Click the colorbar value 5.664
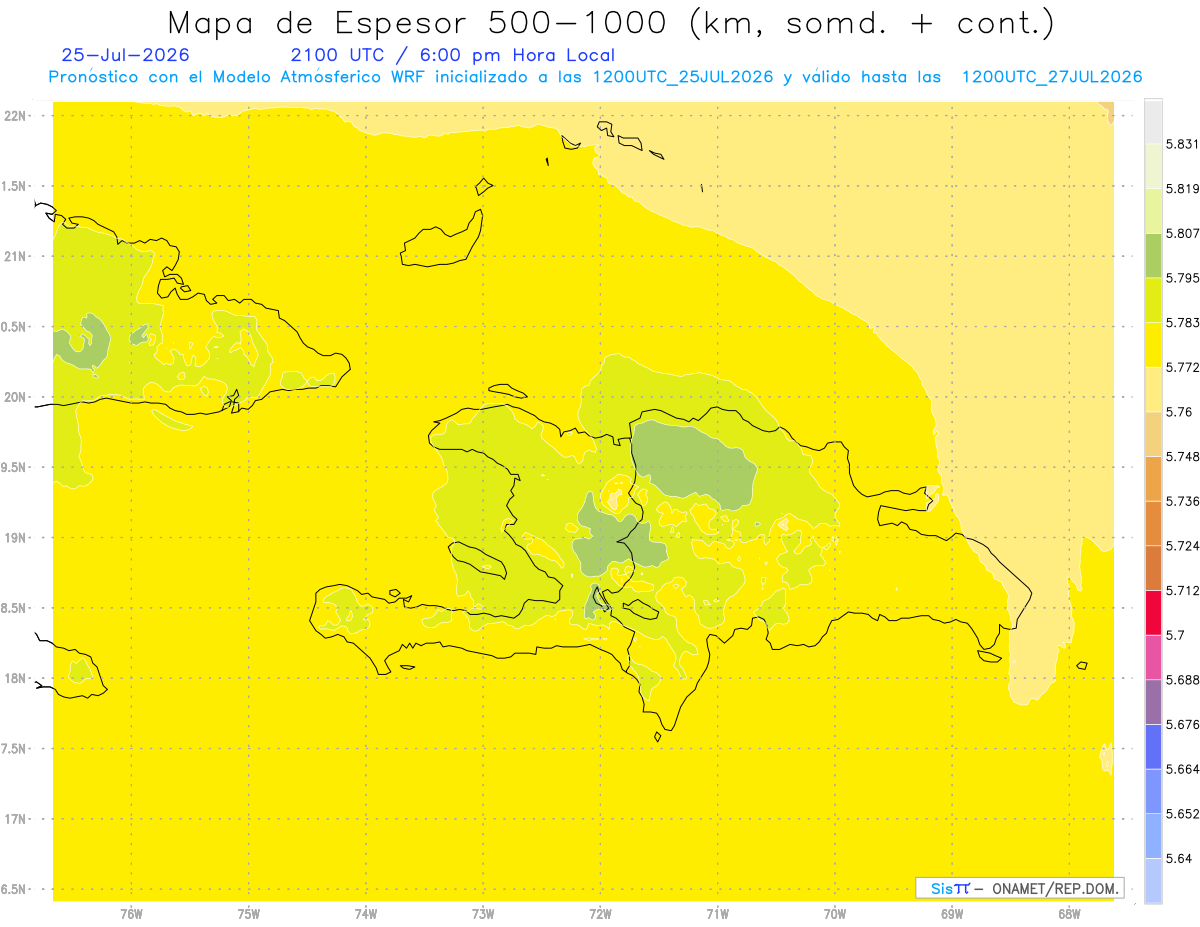1200x927 pixels. [1183, 769]
